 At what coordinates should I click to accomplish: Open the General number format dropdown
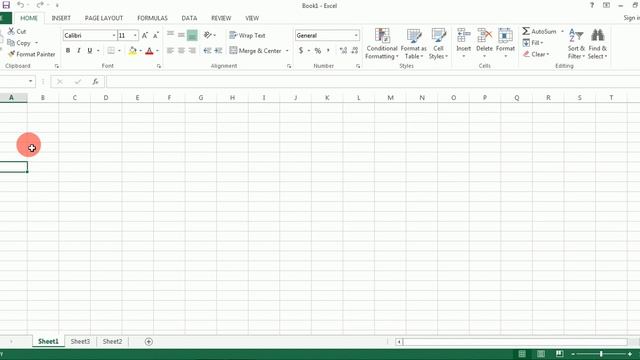[356, 36]
